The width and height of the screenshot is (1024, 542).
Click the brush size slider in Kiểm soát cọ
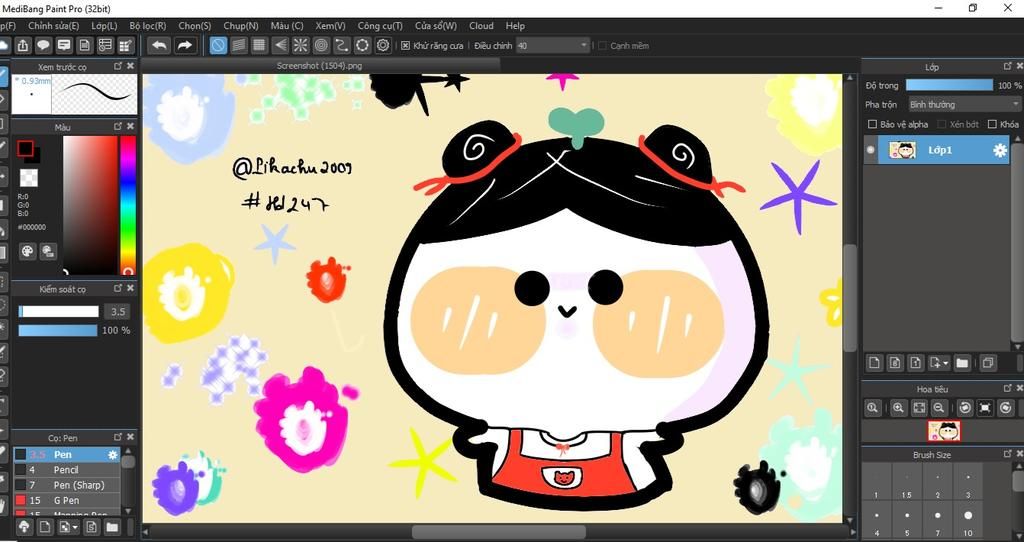tap(59, 311)
